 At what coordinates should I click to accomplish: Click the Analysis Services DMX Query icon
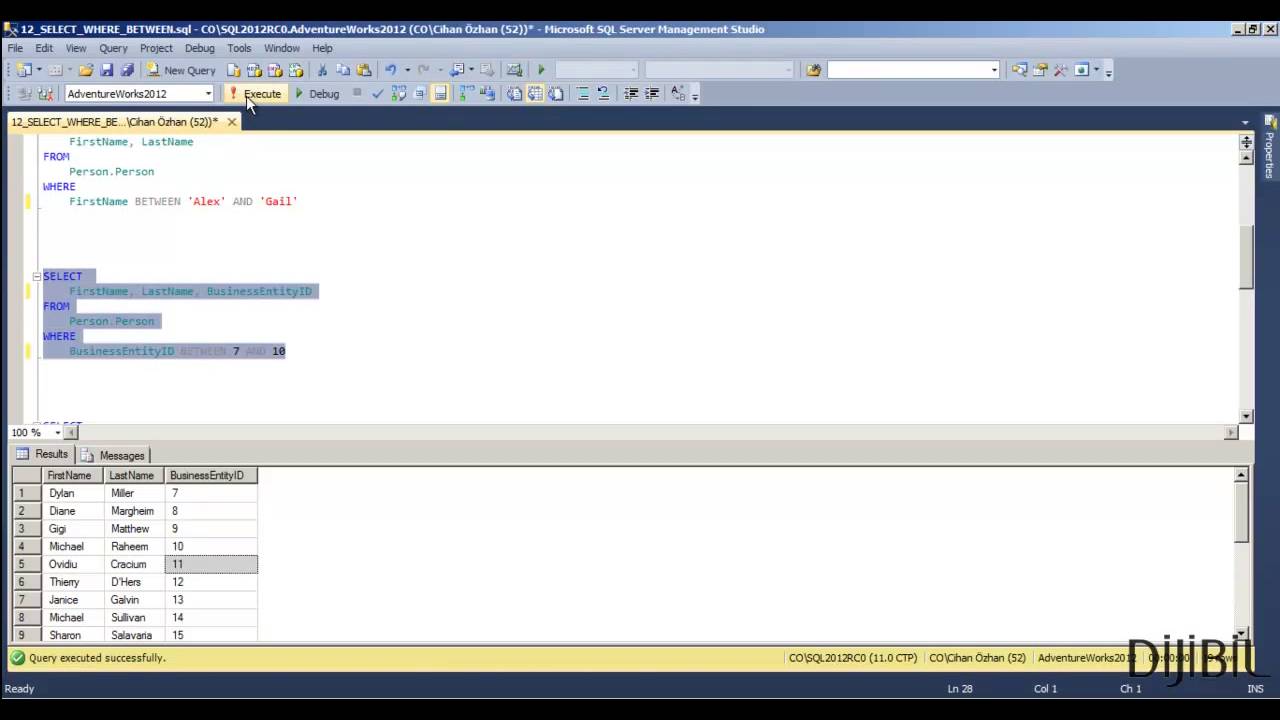[275, 70]
